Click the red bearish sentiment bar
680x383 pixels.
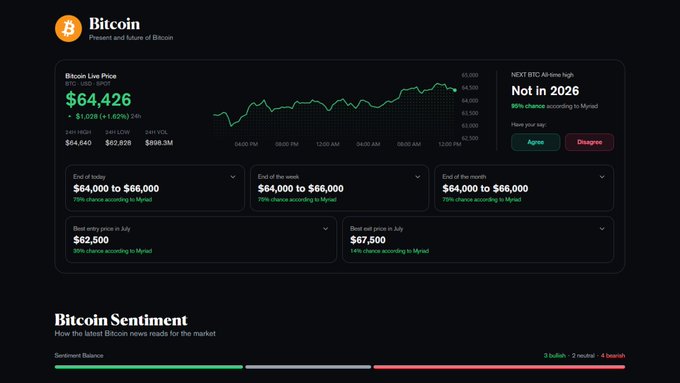(499, 367)
